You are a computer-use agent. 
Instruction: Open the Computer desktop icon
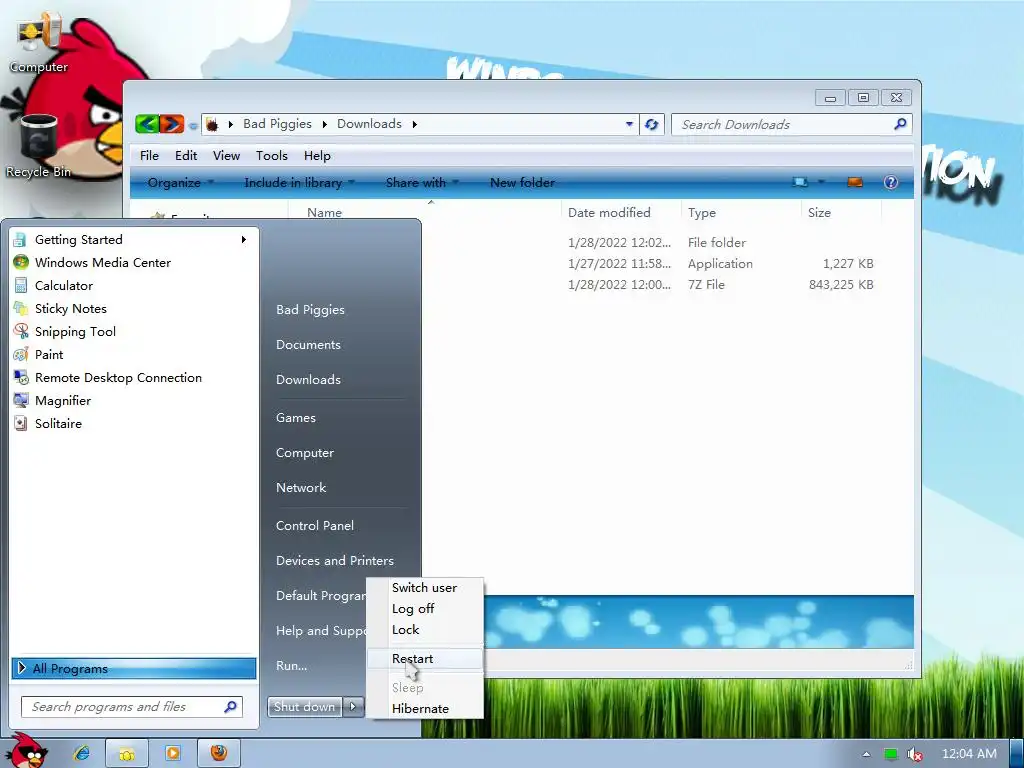(38, 42)
